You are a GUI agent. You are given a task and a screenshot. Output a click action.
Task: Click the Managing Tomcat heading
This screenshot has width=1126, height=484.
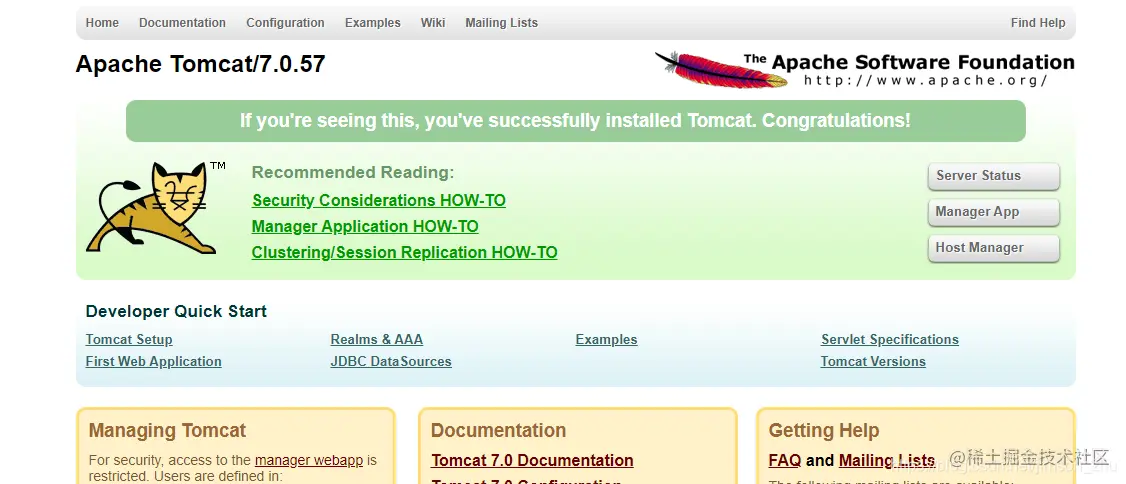(x=167, y=431)
